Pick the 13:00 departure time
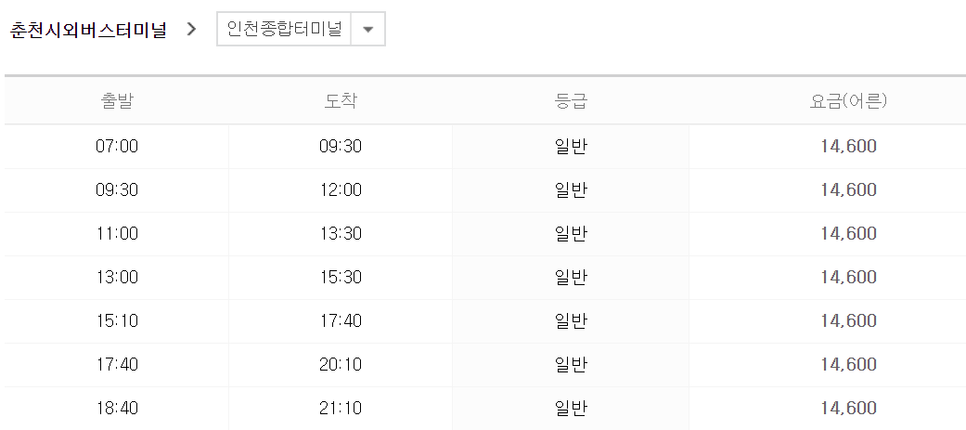The width and height of the screenshot is (966, 430). [x=116, y=278]
